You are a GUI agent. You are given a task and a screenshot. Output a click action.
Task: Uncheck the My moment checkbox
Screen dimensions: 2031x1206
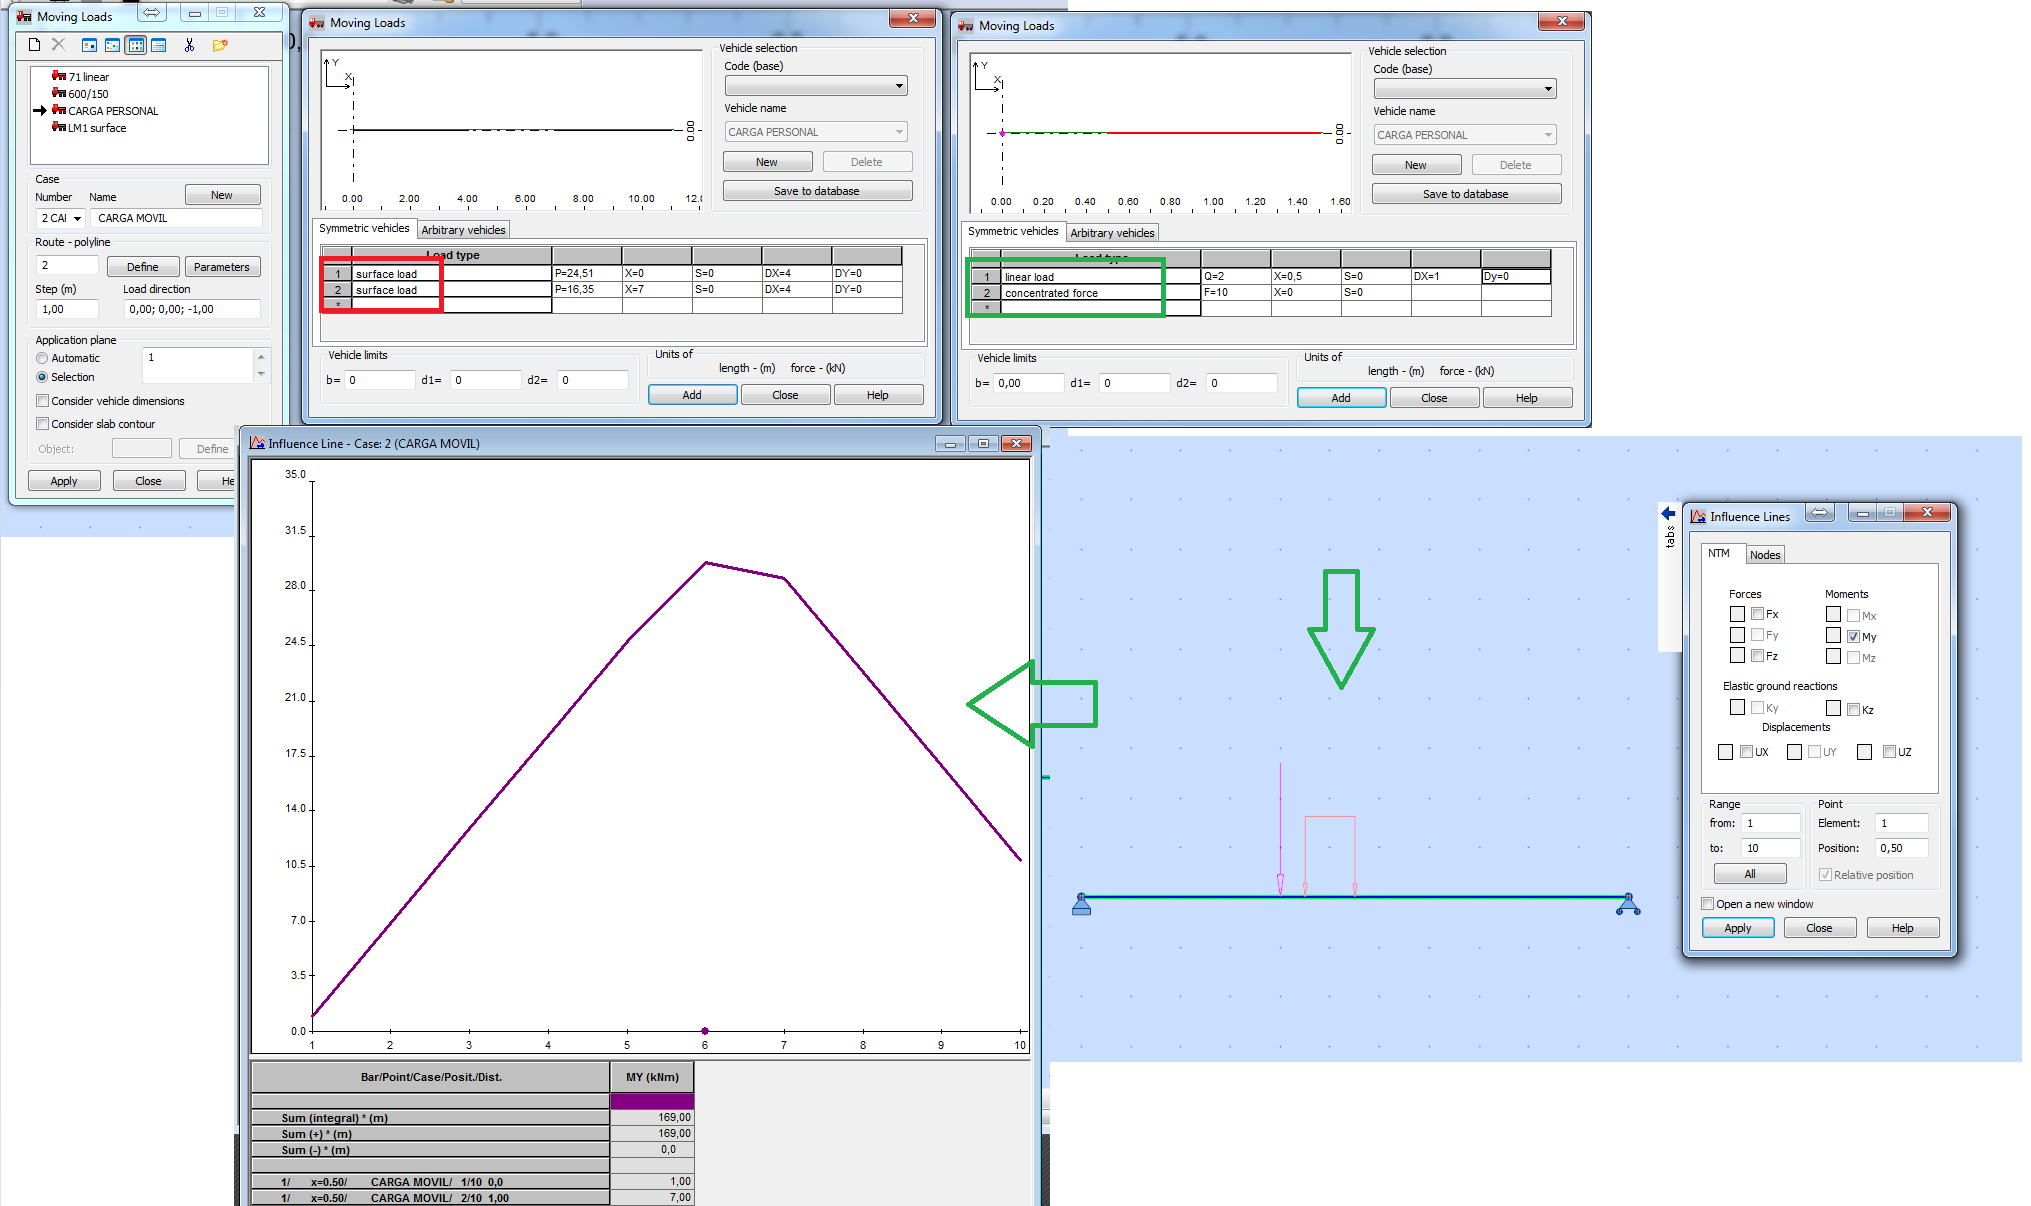(x=1853, y=637)
